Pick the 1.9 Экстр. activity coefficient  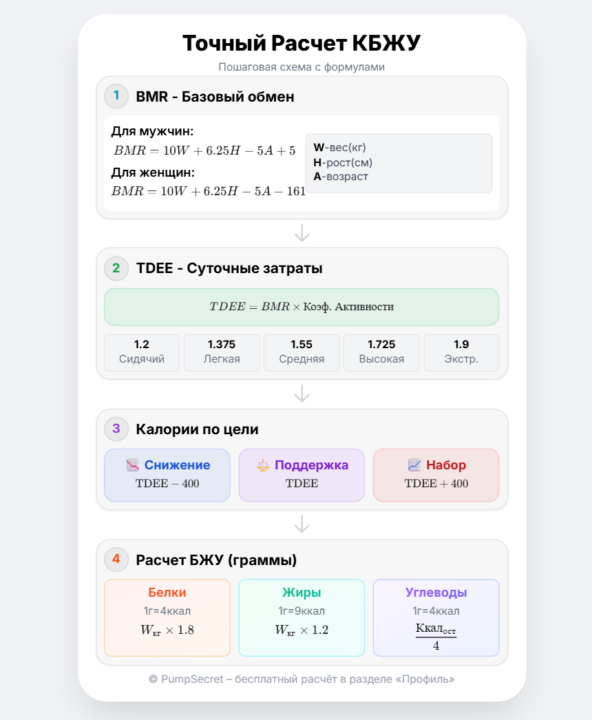coord(462,352)
